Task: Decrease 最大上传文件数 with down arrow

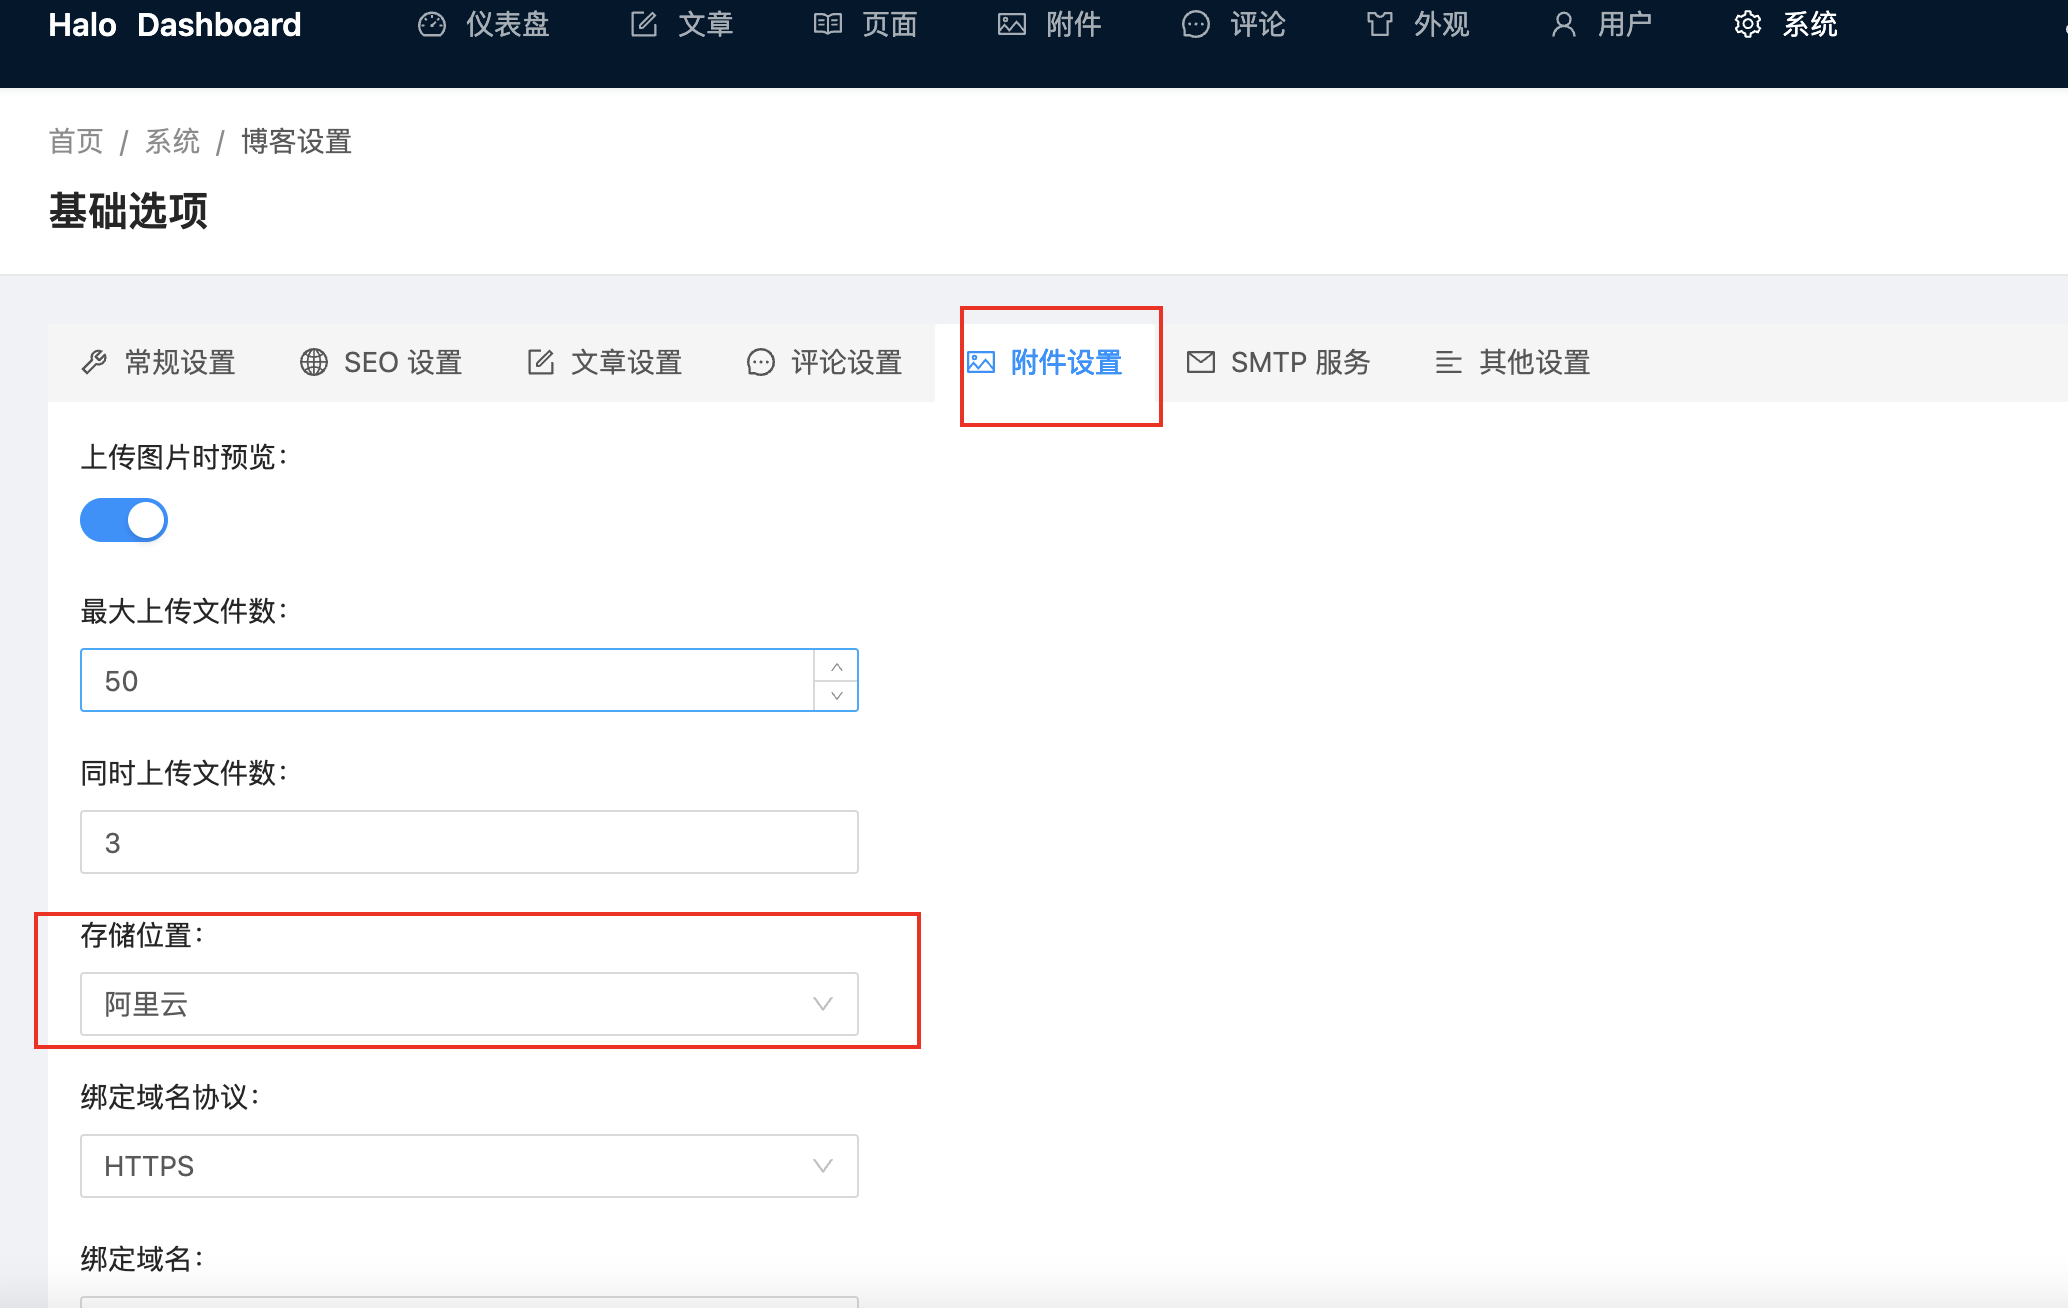Action: point(837,695)
